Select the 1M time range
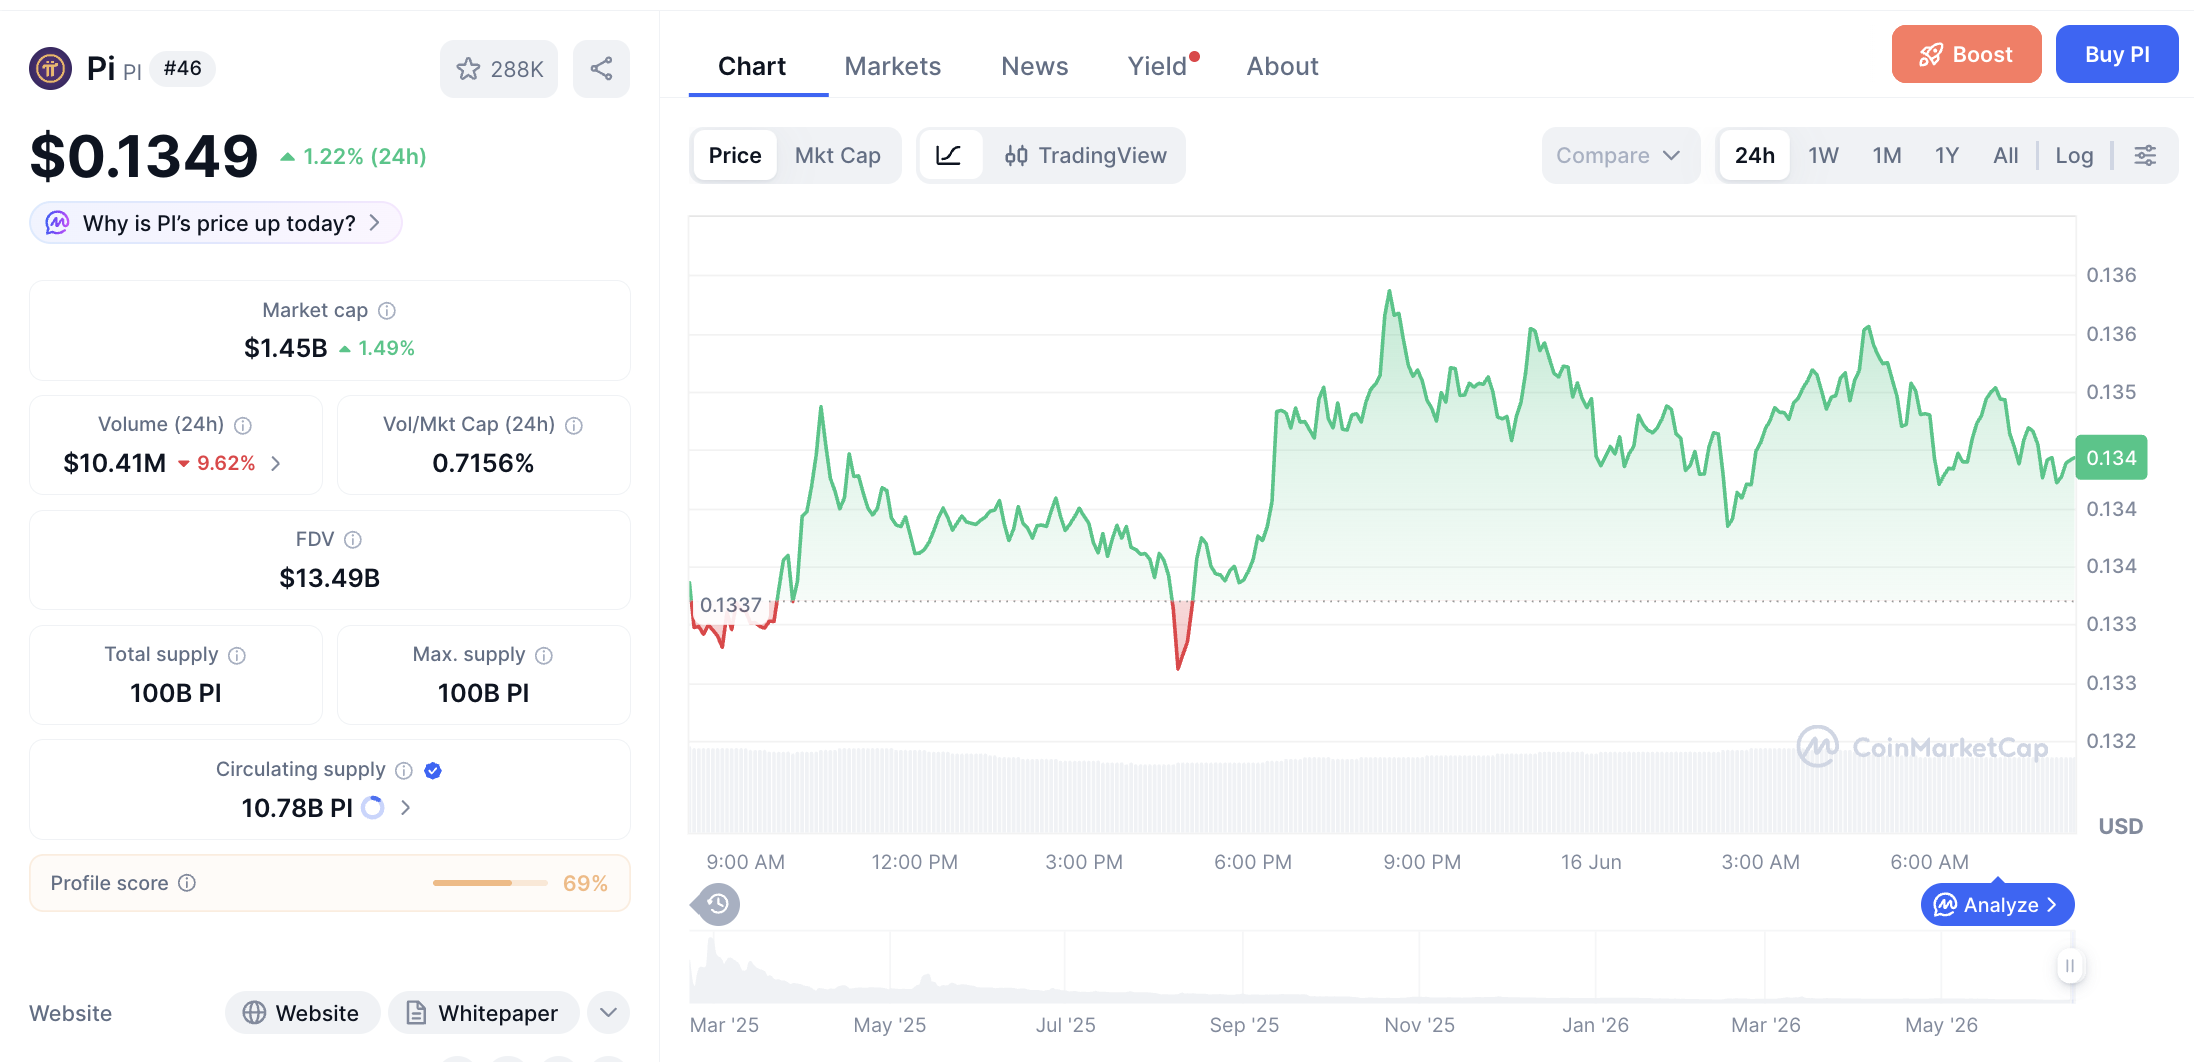 coord(1887,155)
